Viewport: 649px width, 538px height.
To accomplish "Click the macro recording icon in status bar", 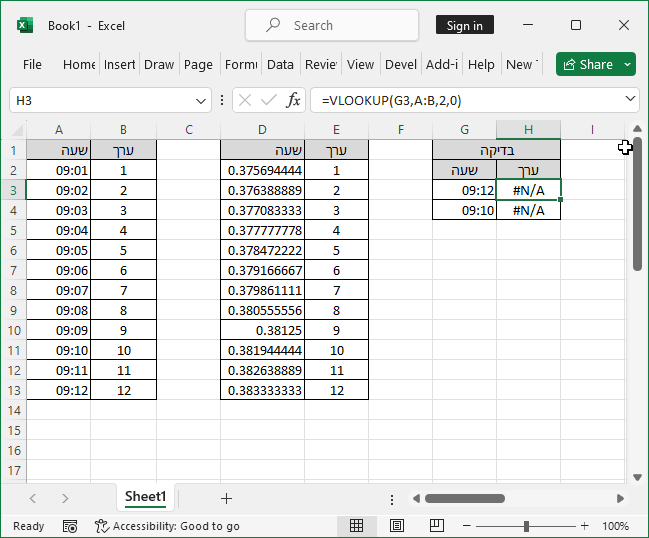I will point(70,526).
